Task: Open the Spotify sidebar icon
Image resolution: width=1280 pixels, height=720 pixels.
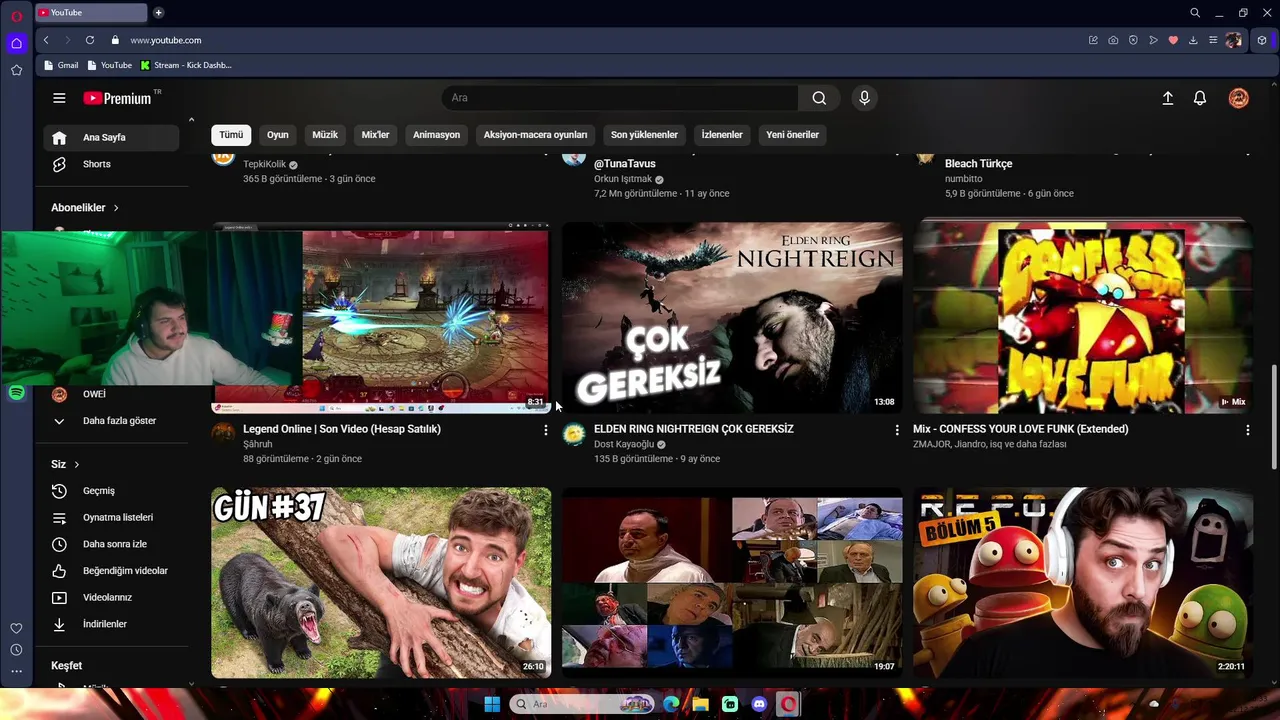Action: pos(16,393)
